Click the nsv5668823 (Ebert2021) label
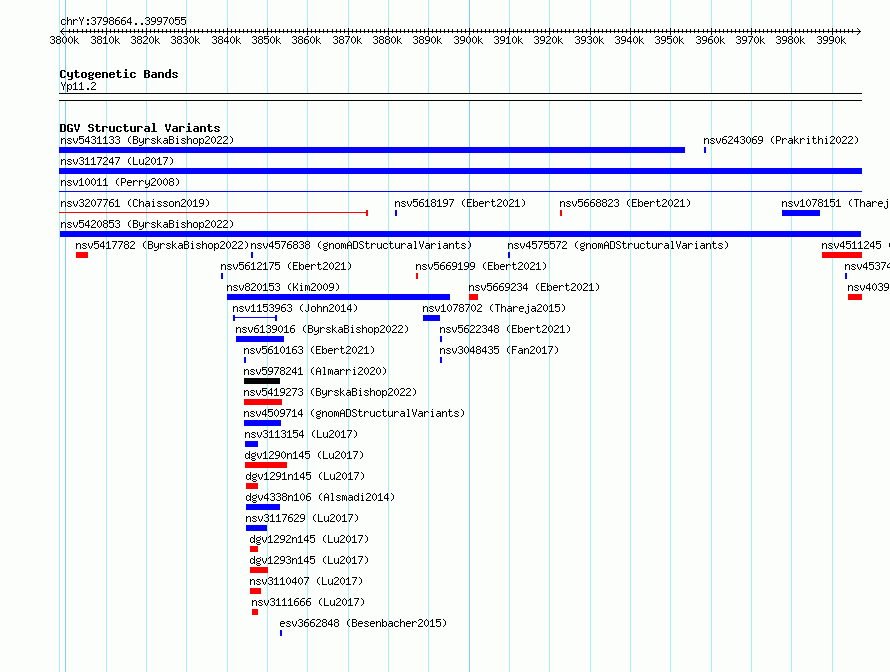The width and height of the screenshot is (890, 672). point(625,203)
